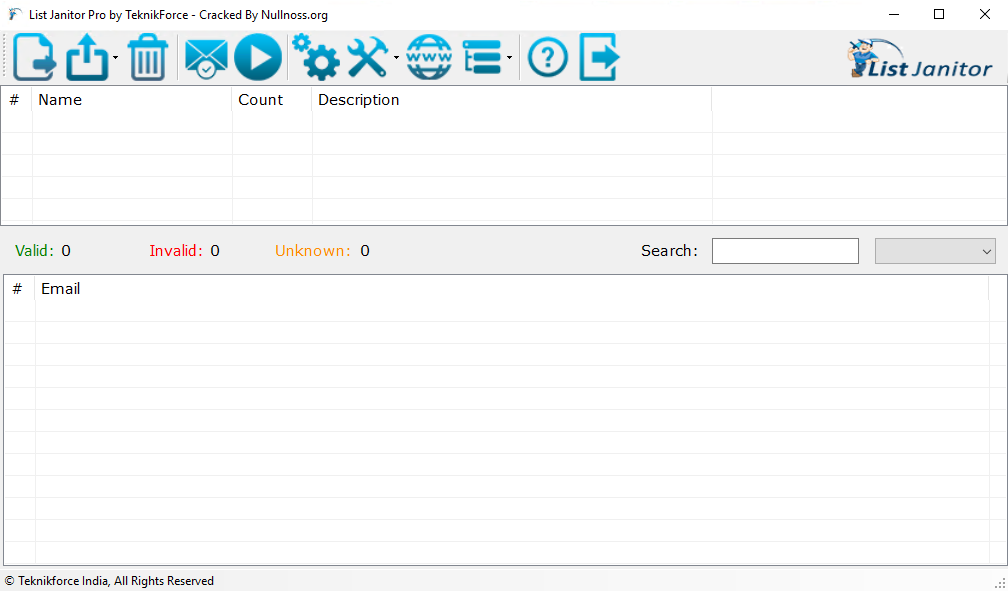The width and height of the screenshot is (1008, 591).
Task: Open help with the question mark icon
Action: click(548, 58)
